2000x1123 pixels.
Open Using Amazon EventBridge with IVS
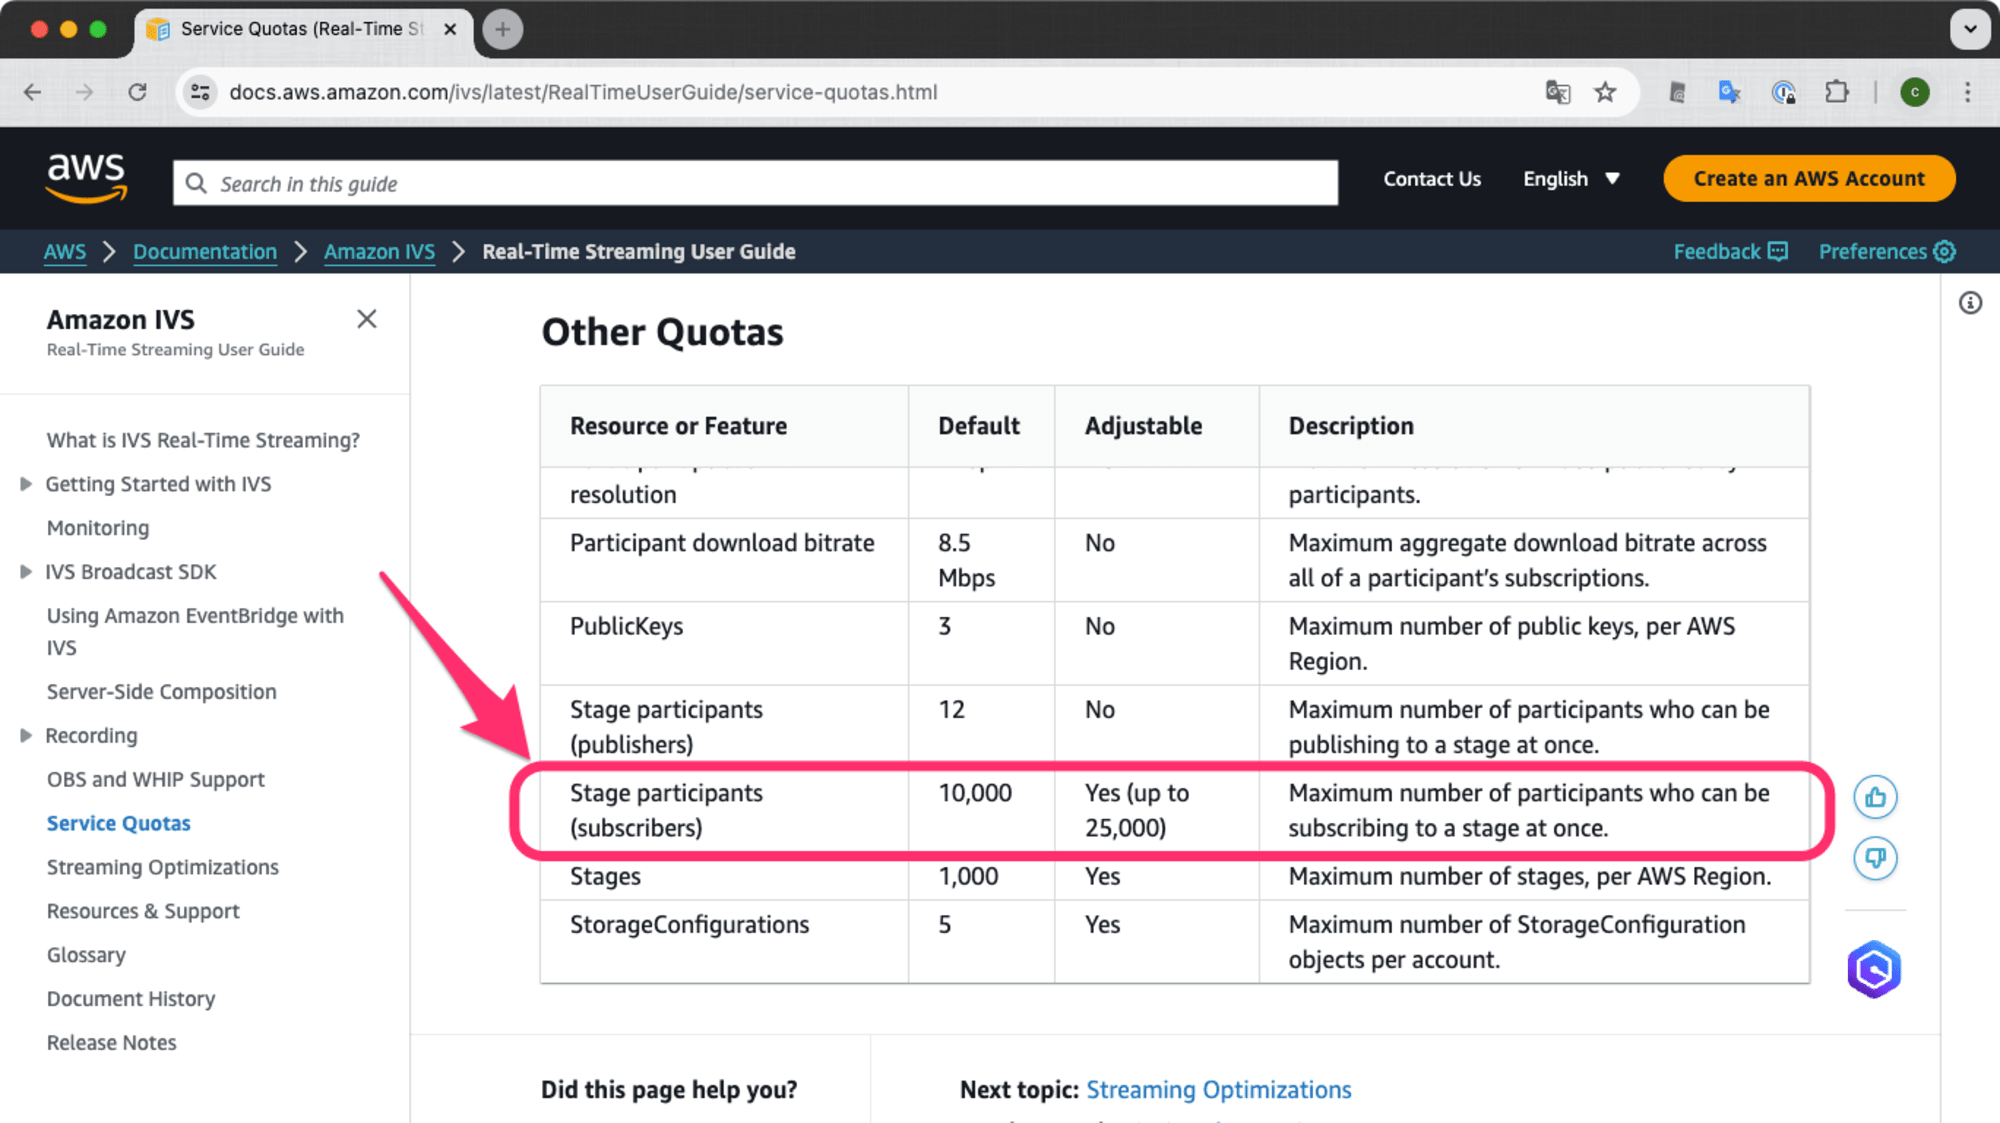195,632
